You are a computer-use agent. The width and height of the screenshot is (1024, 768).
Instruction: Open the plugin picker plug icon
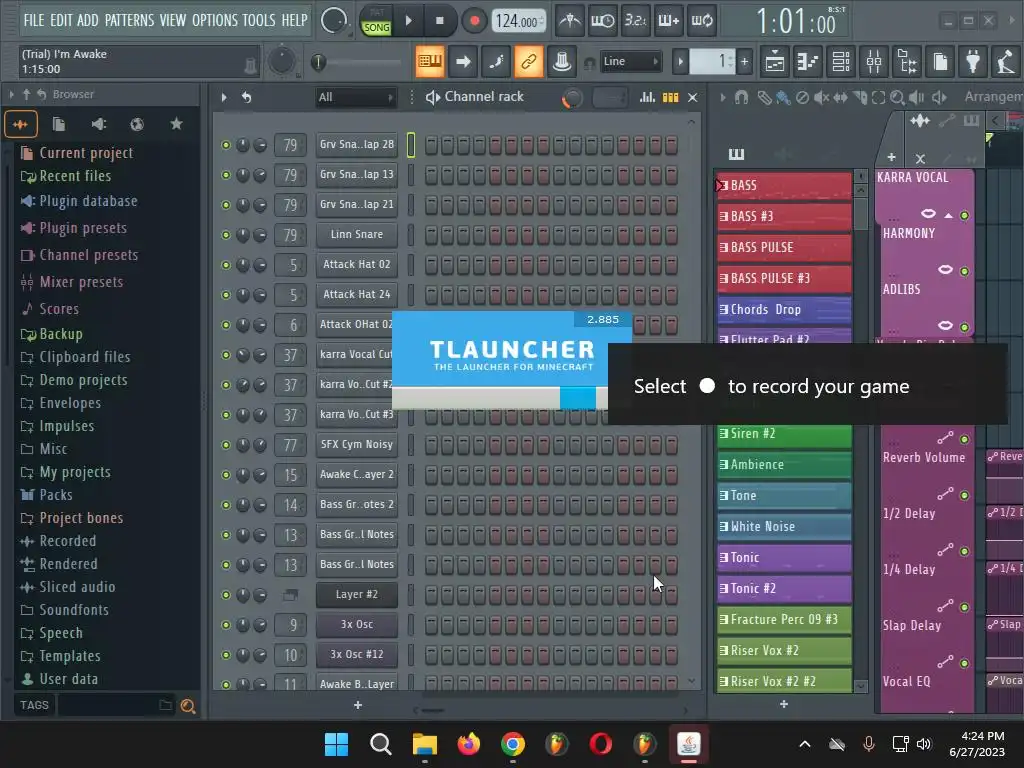click(x=973, y=62)
